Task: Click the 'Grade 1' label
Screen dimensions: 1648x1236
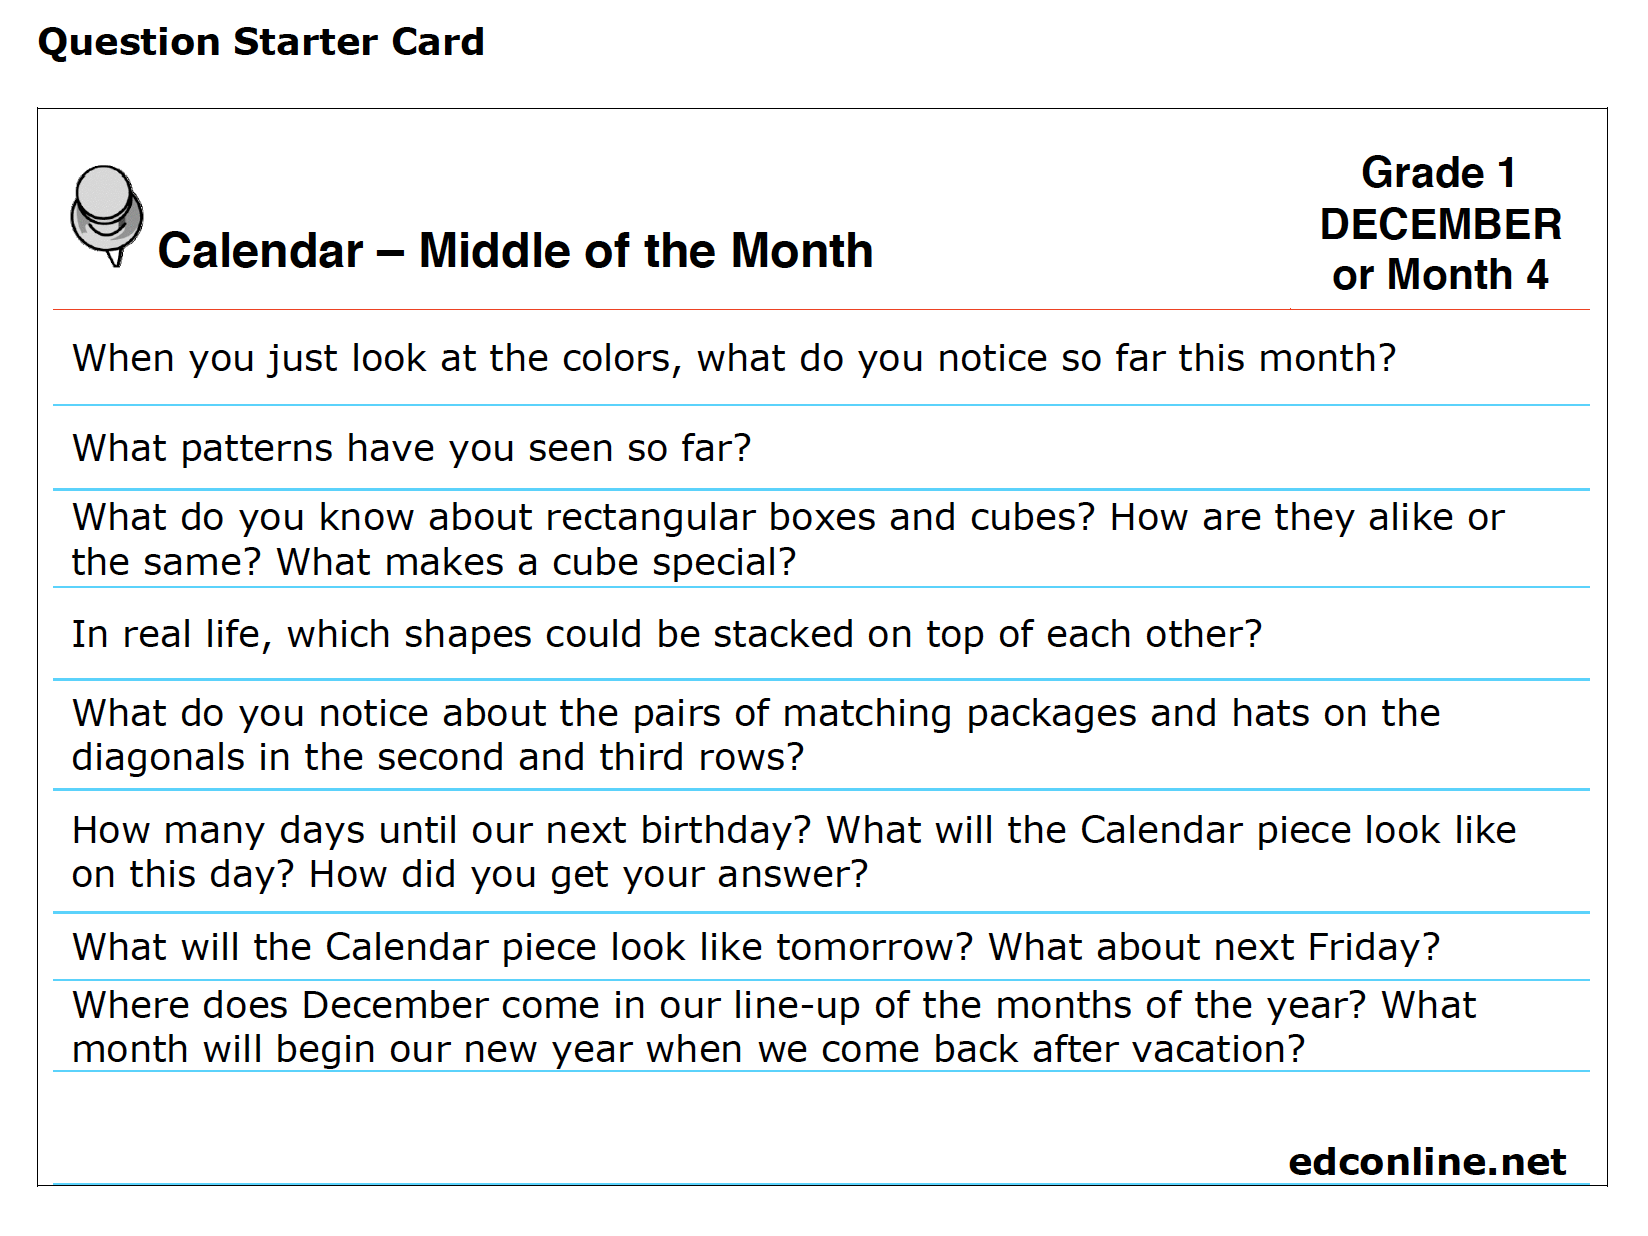Action: (x=1439, y=173)
